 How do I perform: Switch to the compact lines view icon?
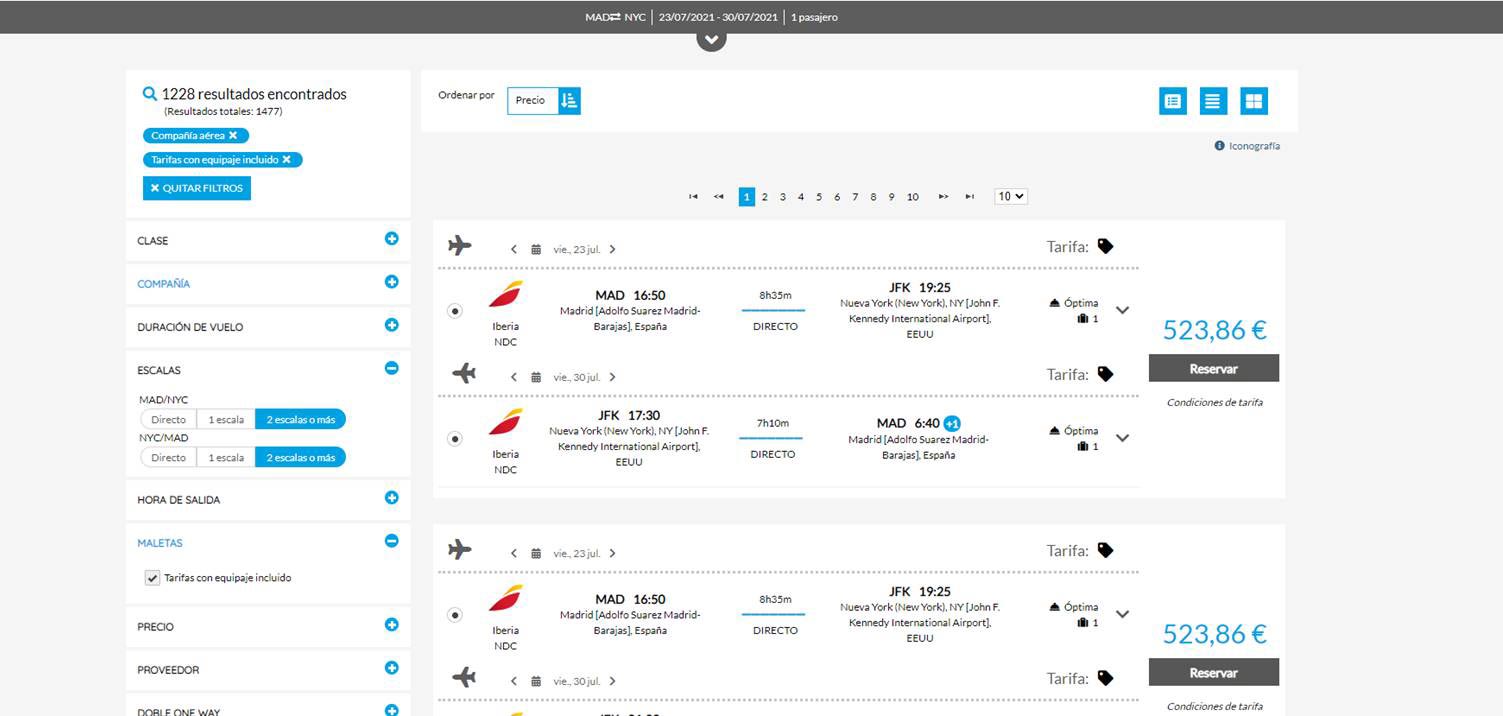pos(1213,101)
